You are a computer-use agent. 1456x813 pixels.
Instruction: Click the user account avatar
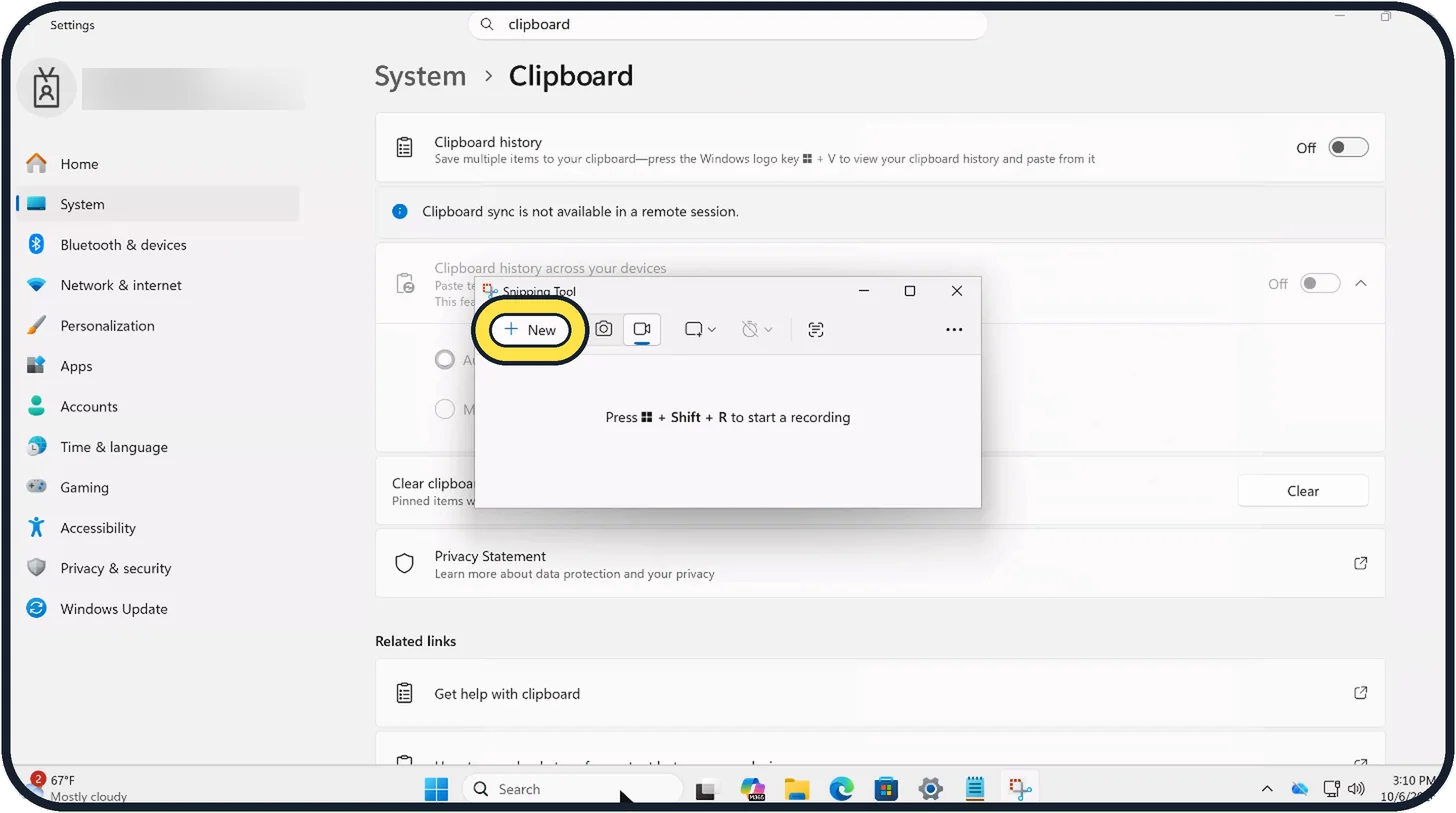(46, 88)
